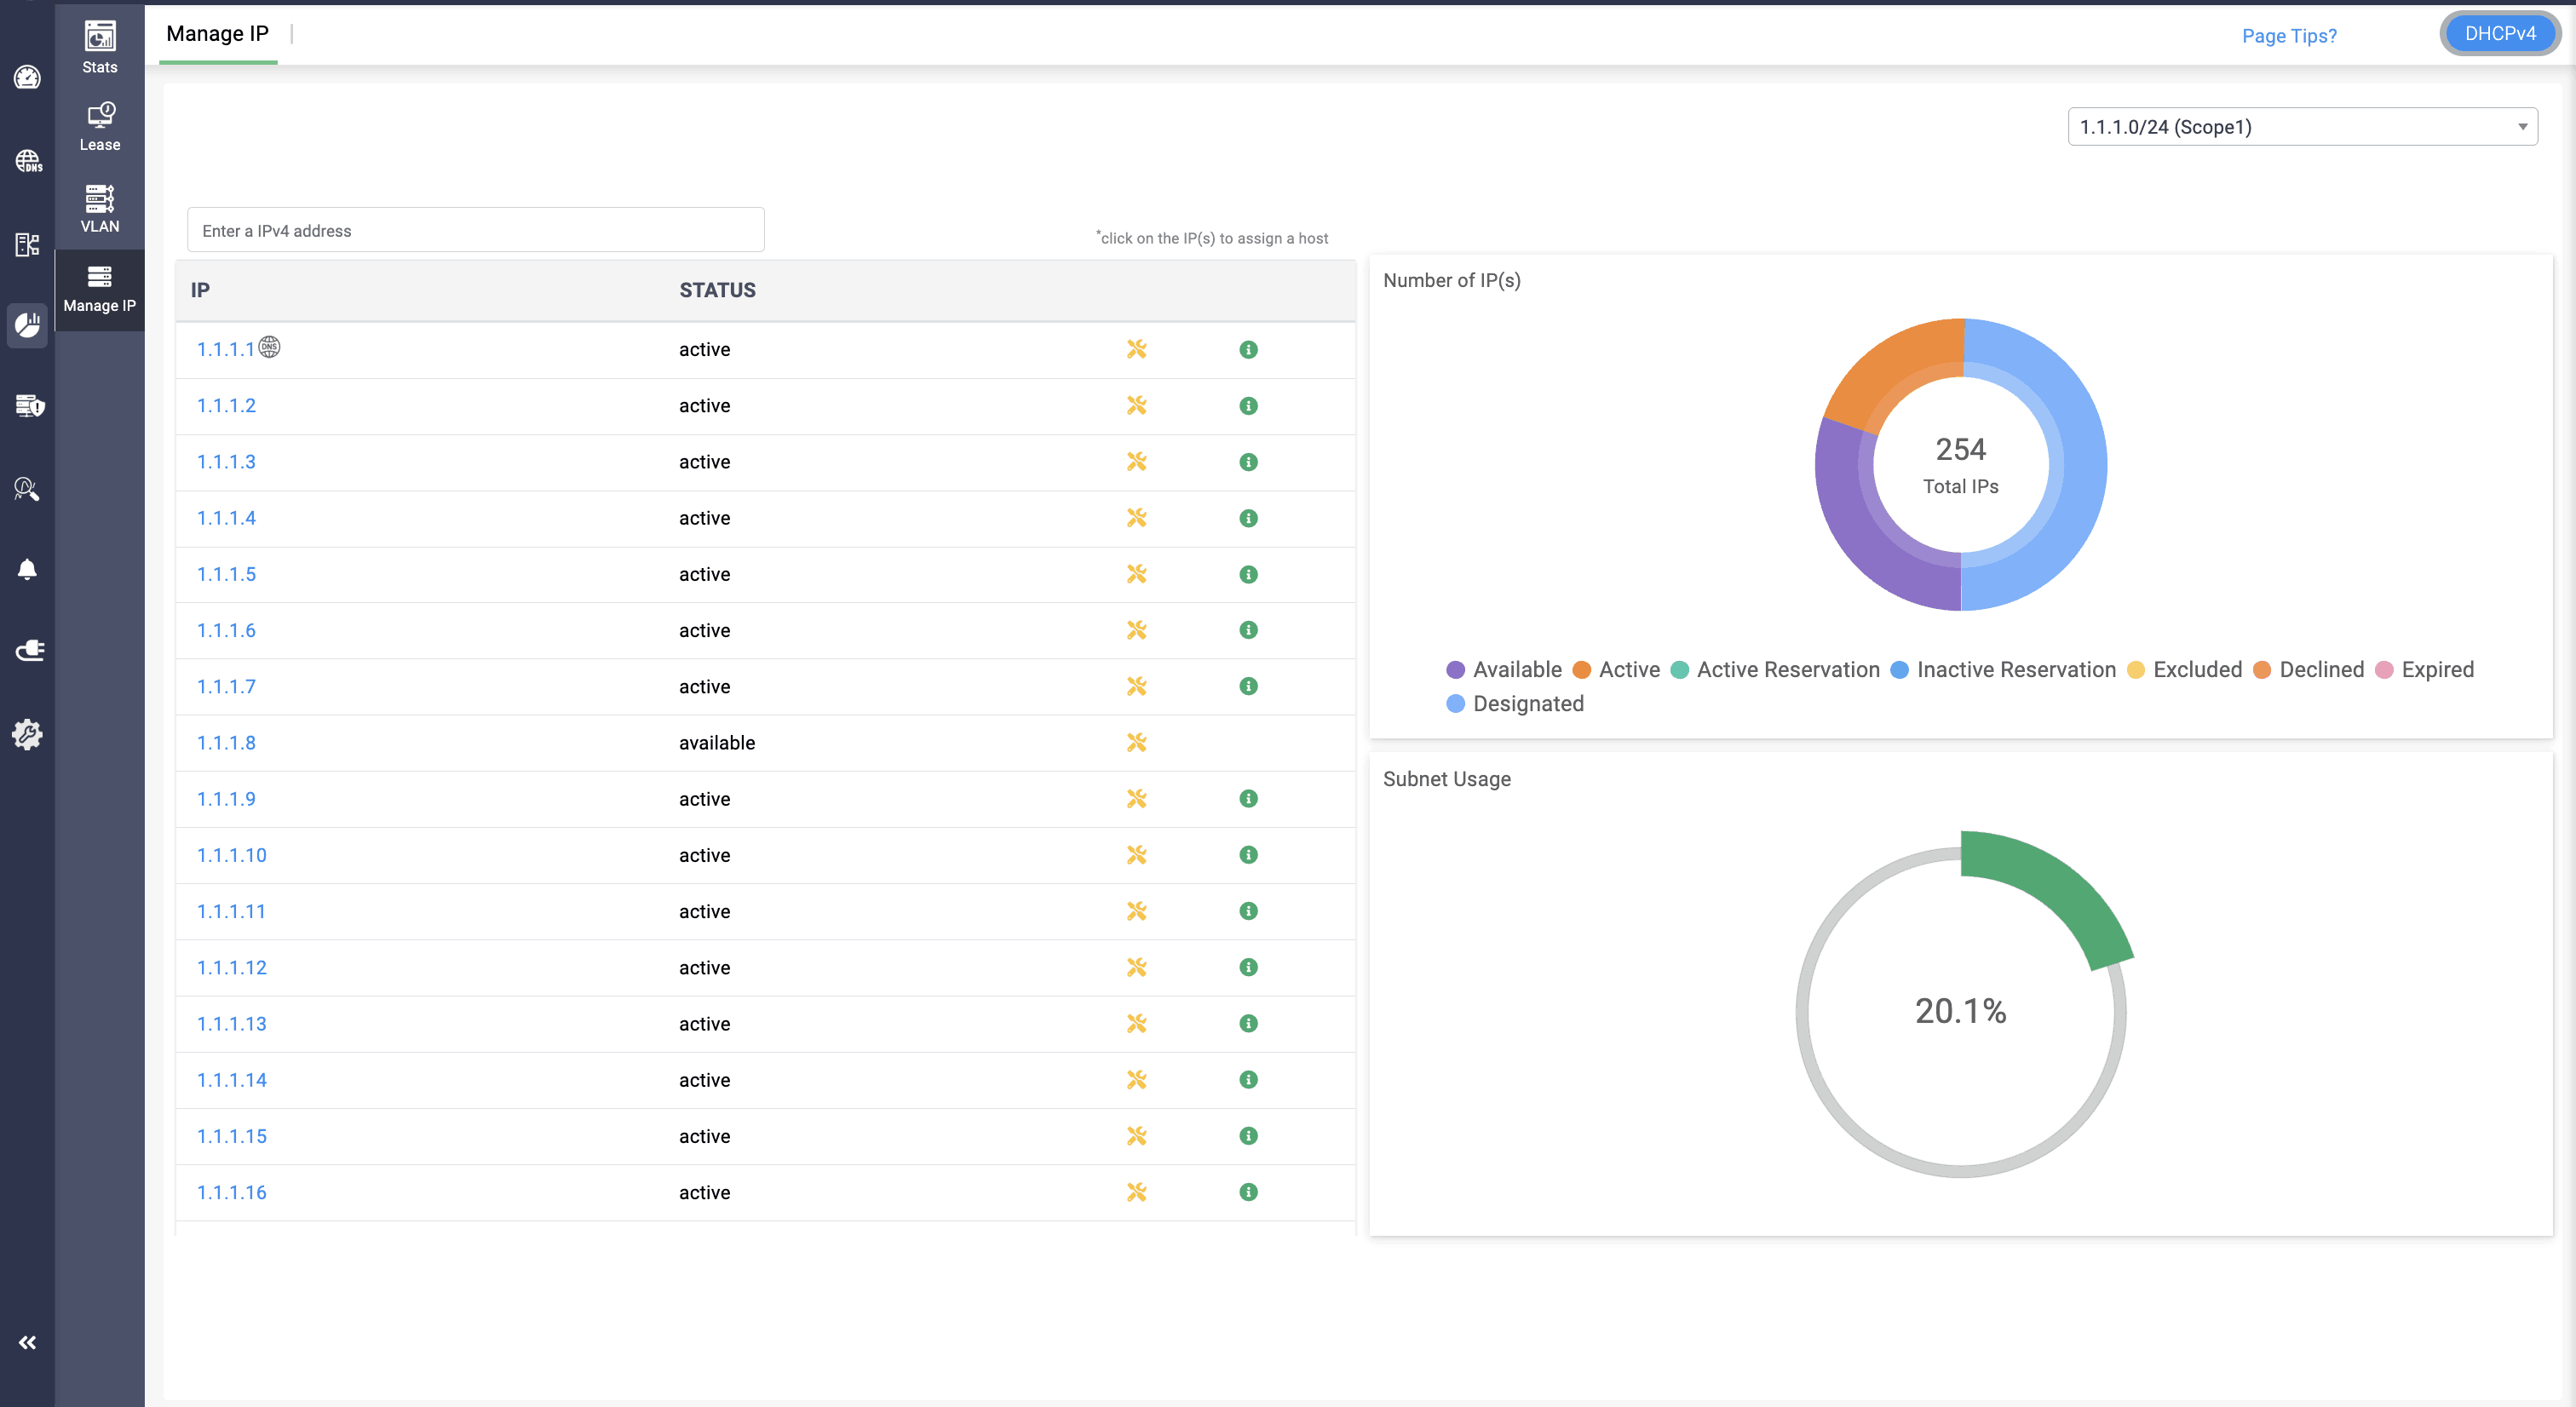The width and height of the screenshot is (2576, 1407).
Task: Select IP address 1.1.1.5 link
Action: 226,574
